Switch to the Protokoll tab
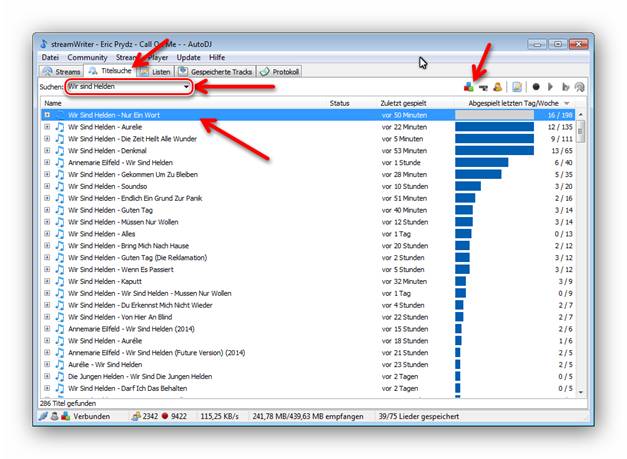 click(279, 72)
